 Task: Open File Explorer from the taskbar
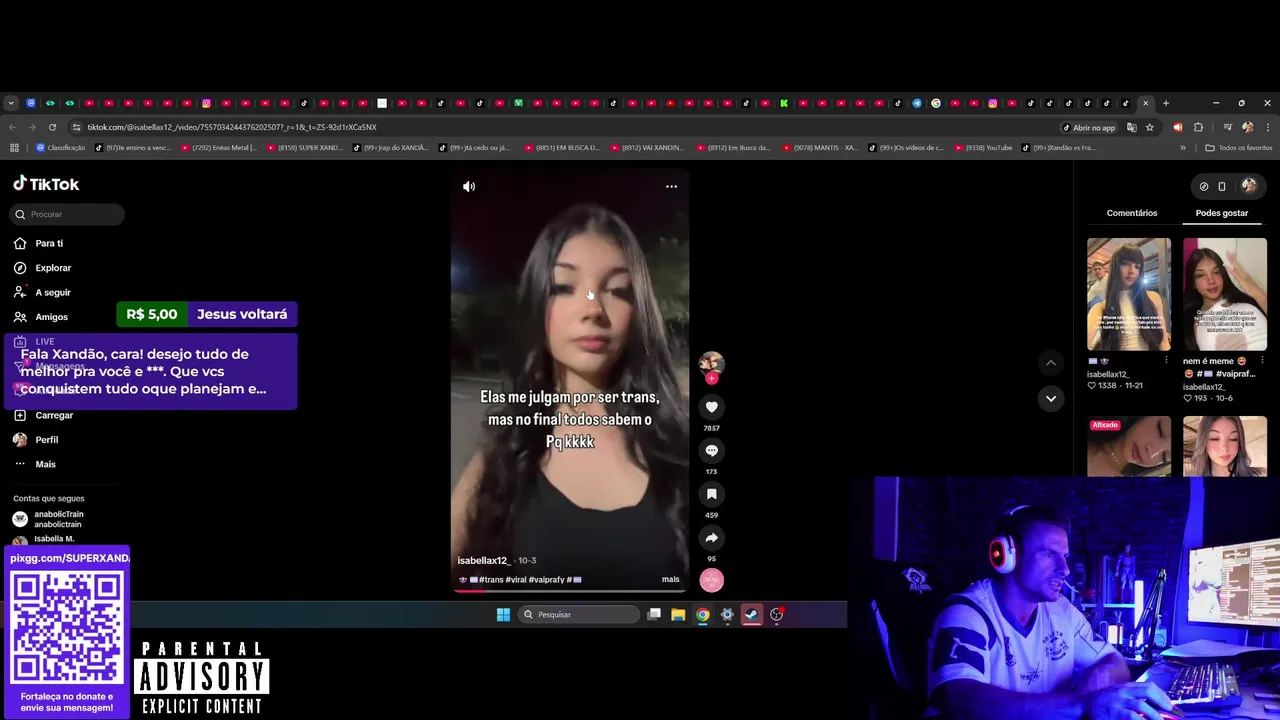click(678, 615)
